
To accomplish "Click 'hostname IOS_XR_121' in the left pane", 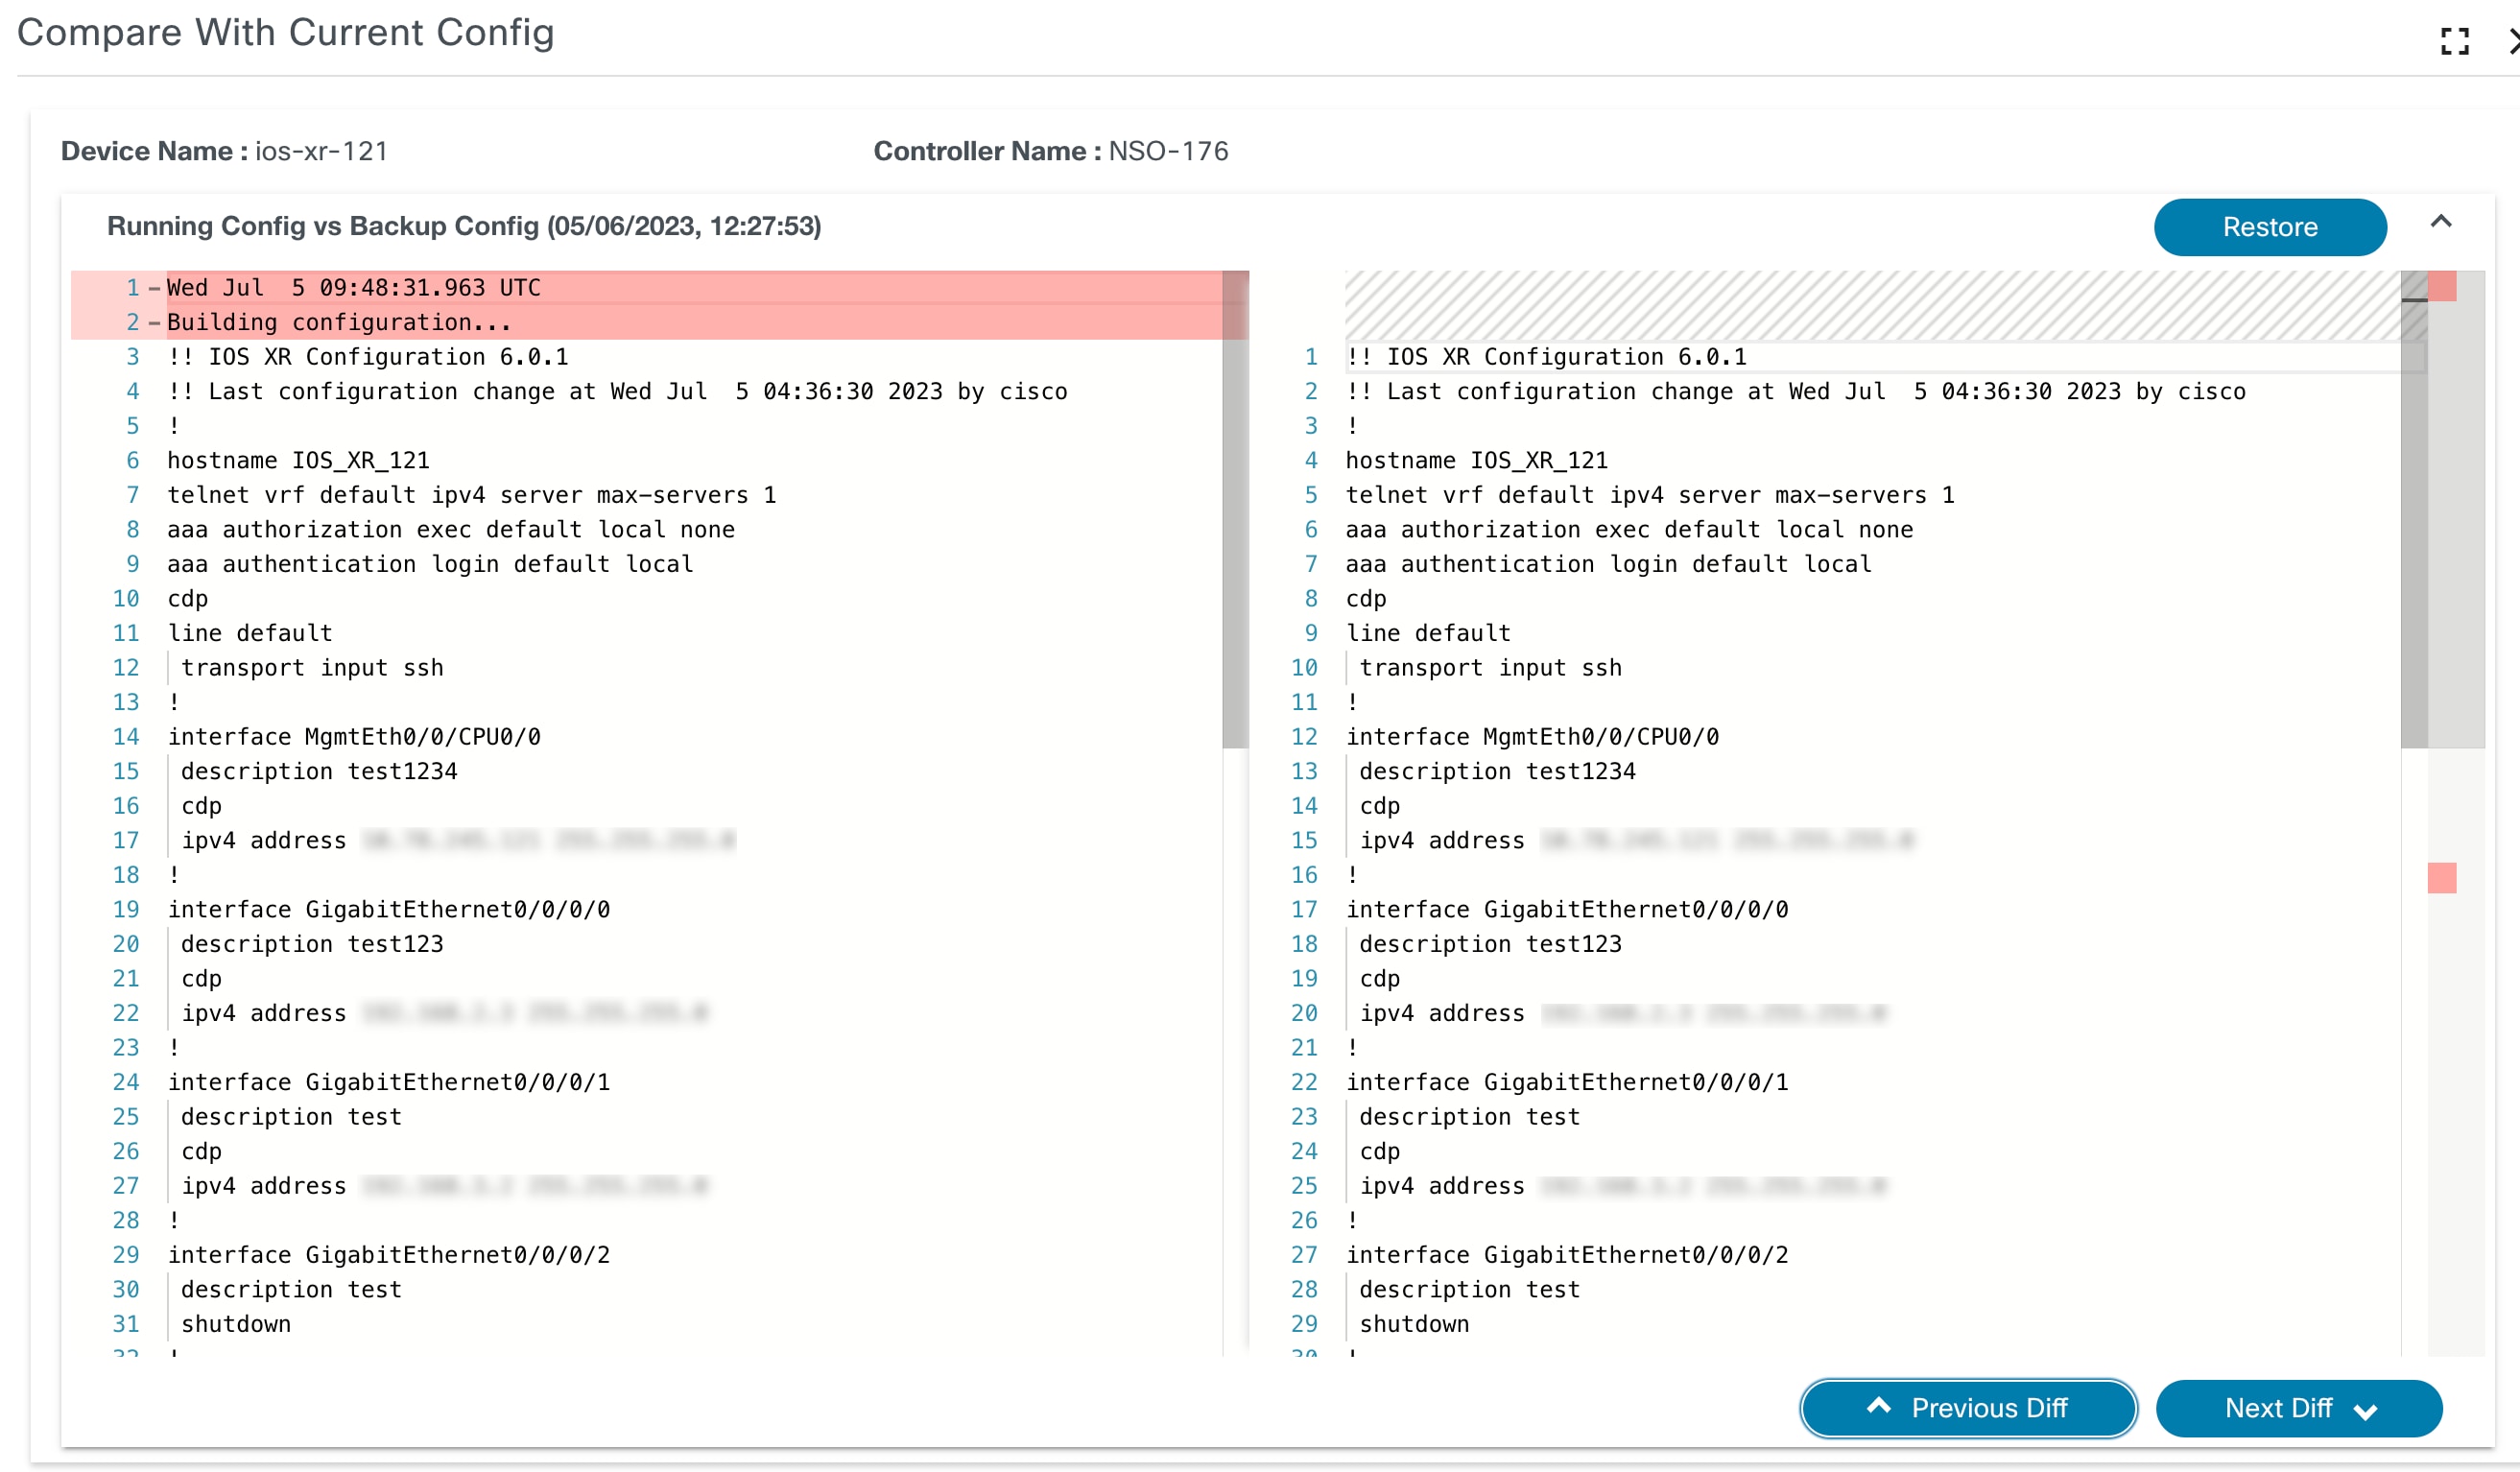I will click(298, 460).
